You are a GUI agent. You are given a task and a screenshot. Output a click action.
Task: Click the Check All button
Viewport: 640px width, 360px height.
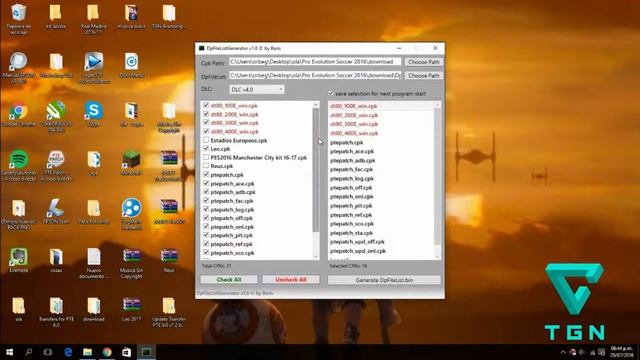coord(229,280)
